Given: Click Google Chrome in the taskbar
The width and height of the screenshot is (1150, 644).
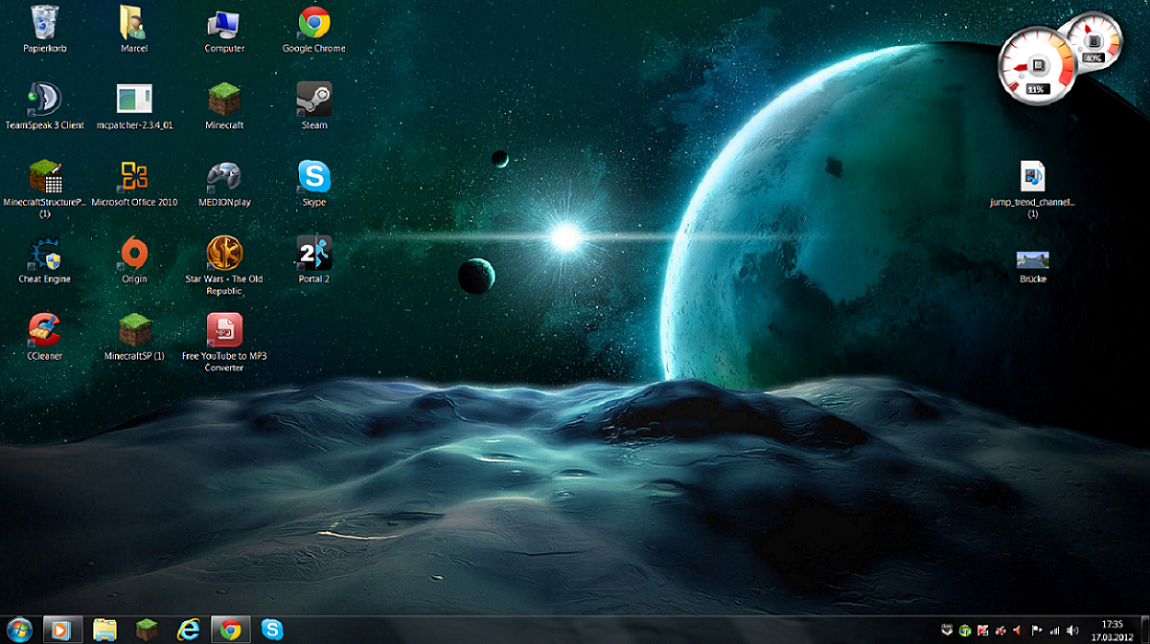Looking at the screenshot, I should point(230,629).
